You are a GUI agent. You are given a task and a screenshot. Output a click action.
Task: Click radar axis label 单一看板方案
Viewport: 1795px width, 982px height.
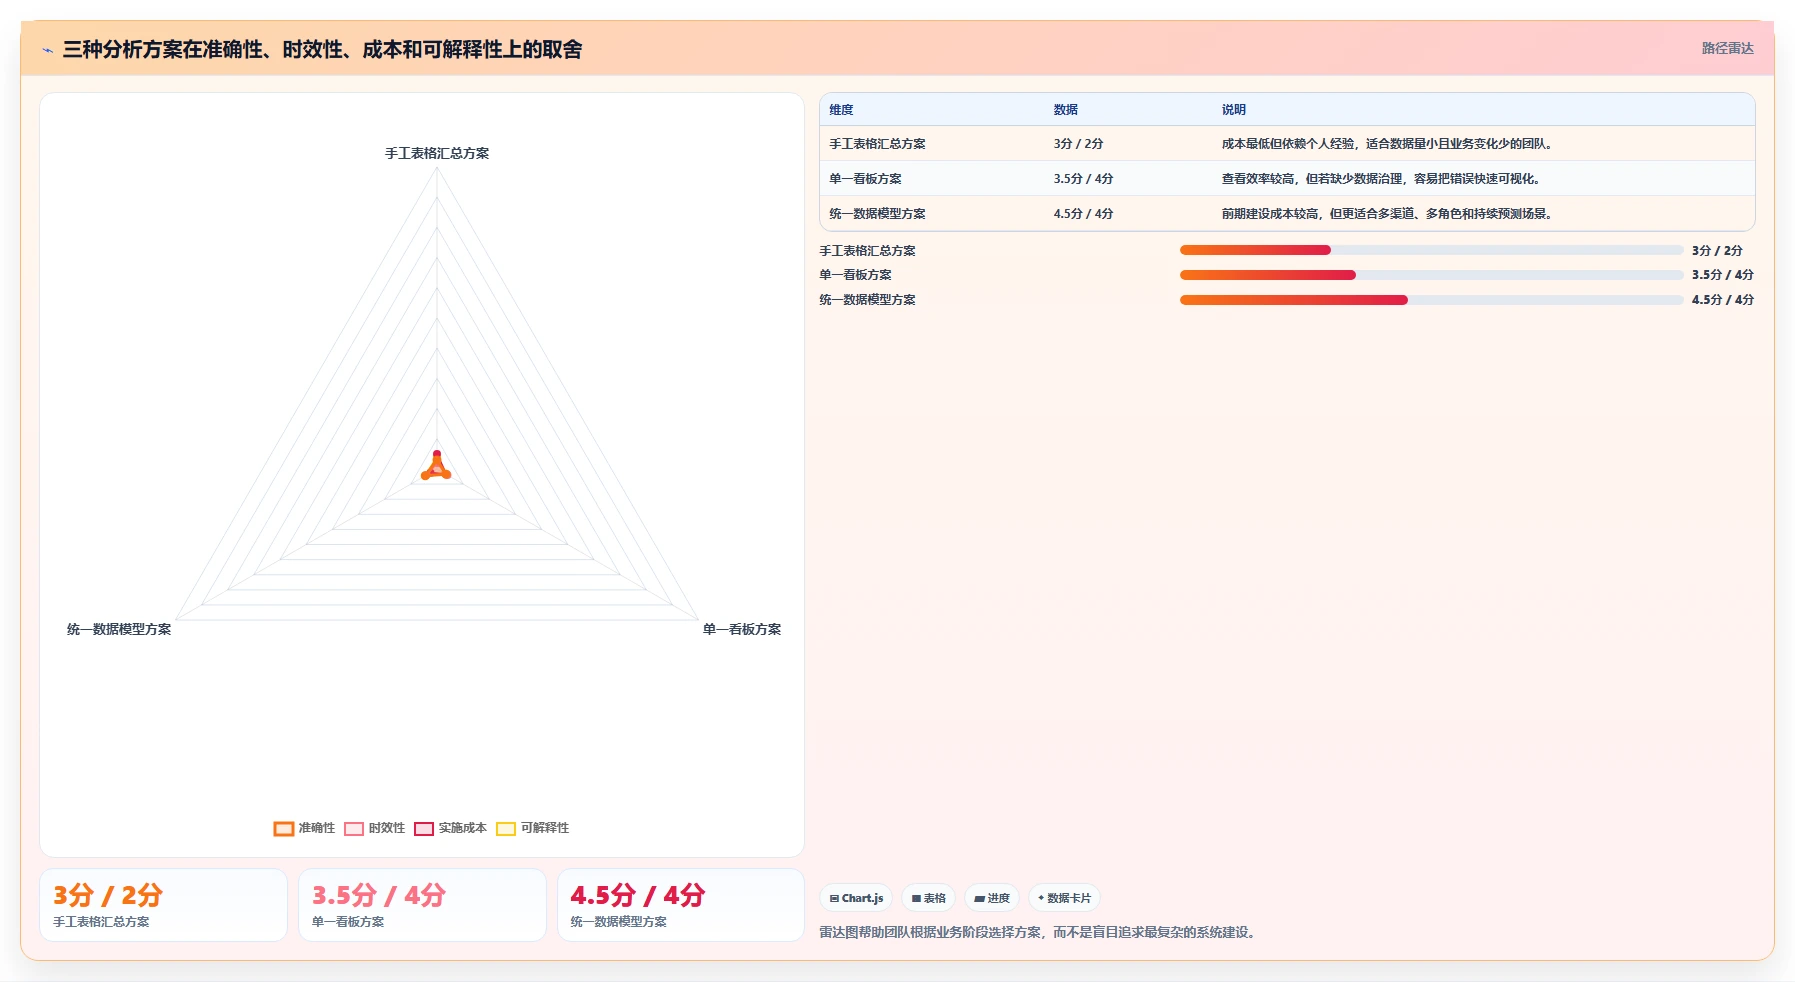(x=742, y=629)
